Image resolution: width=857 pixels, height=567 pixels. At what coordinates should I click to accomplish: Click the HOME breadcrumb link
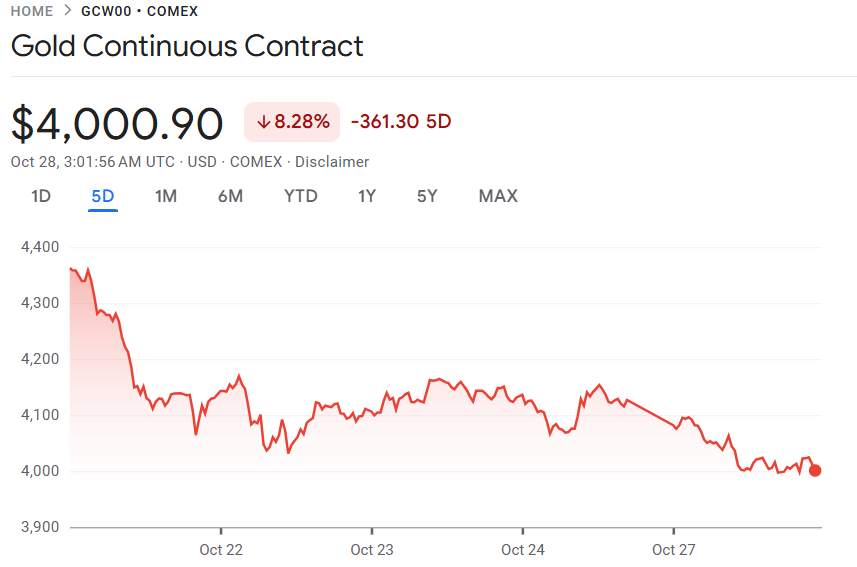32,12
